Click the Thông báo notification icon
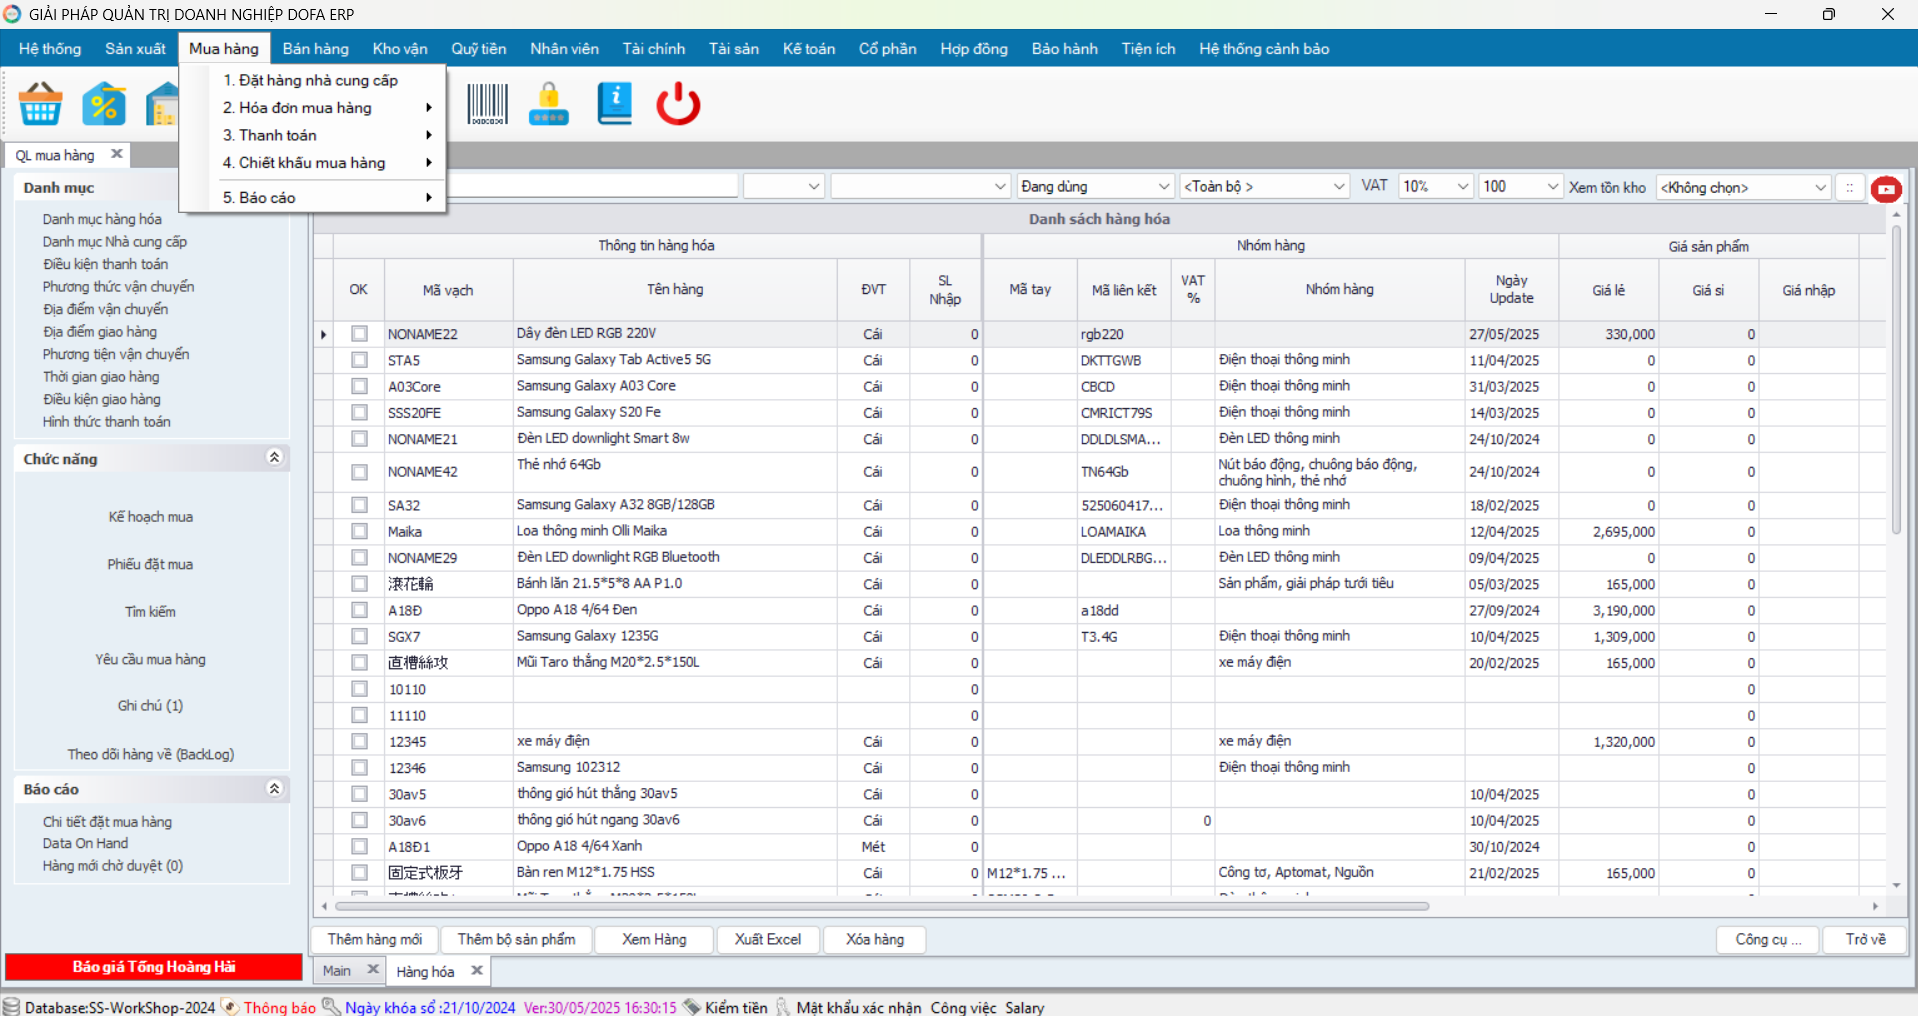The height and width of the screenshot is (1016, 1918). (230, 1006)
